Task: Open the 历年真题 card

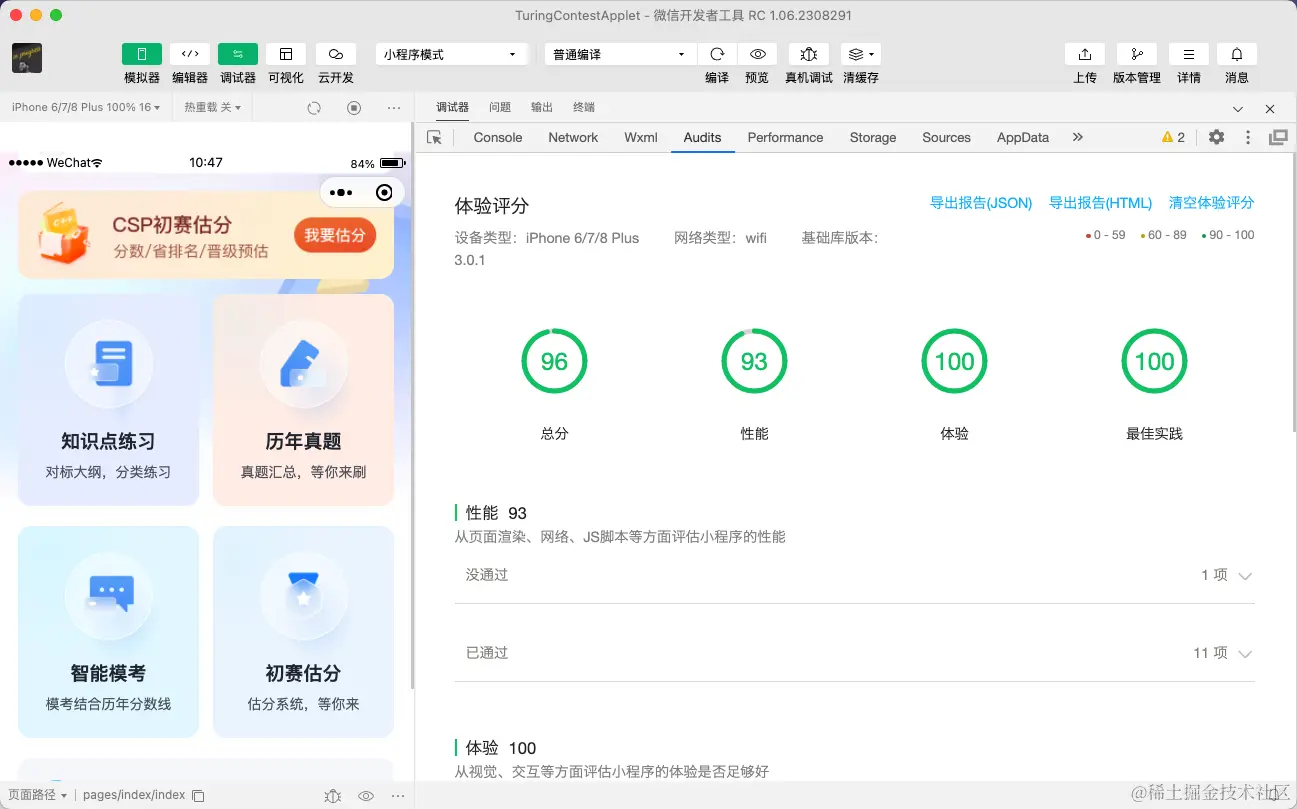Action: (303, 400)
